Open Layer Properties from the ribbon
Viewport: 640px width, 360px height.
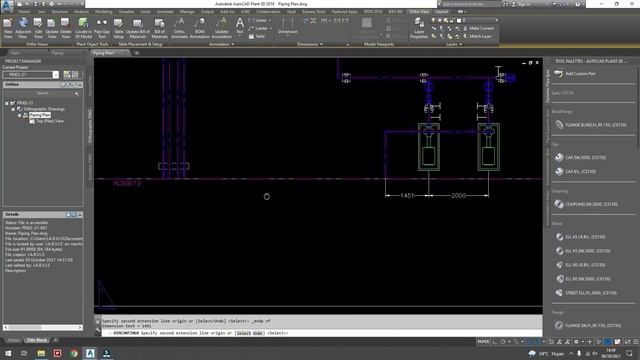click(419, 28)
